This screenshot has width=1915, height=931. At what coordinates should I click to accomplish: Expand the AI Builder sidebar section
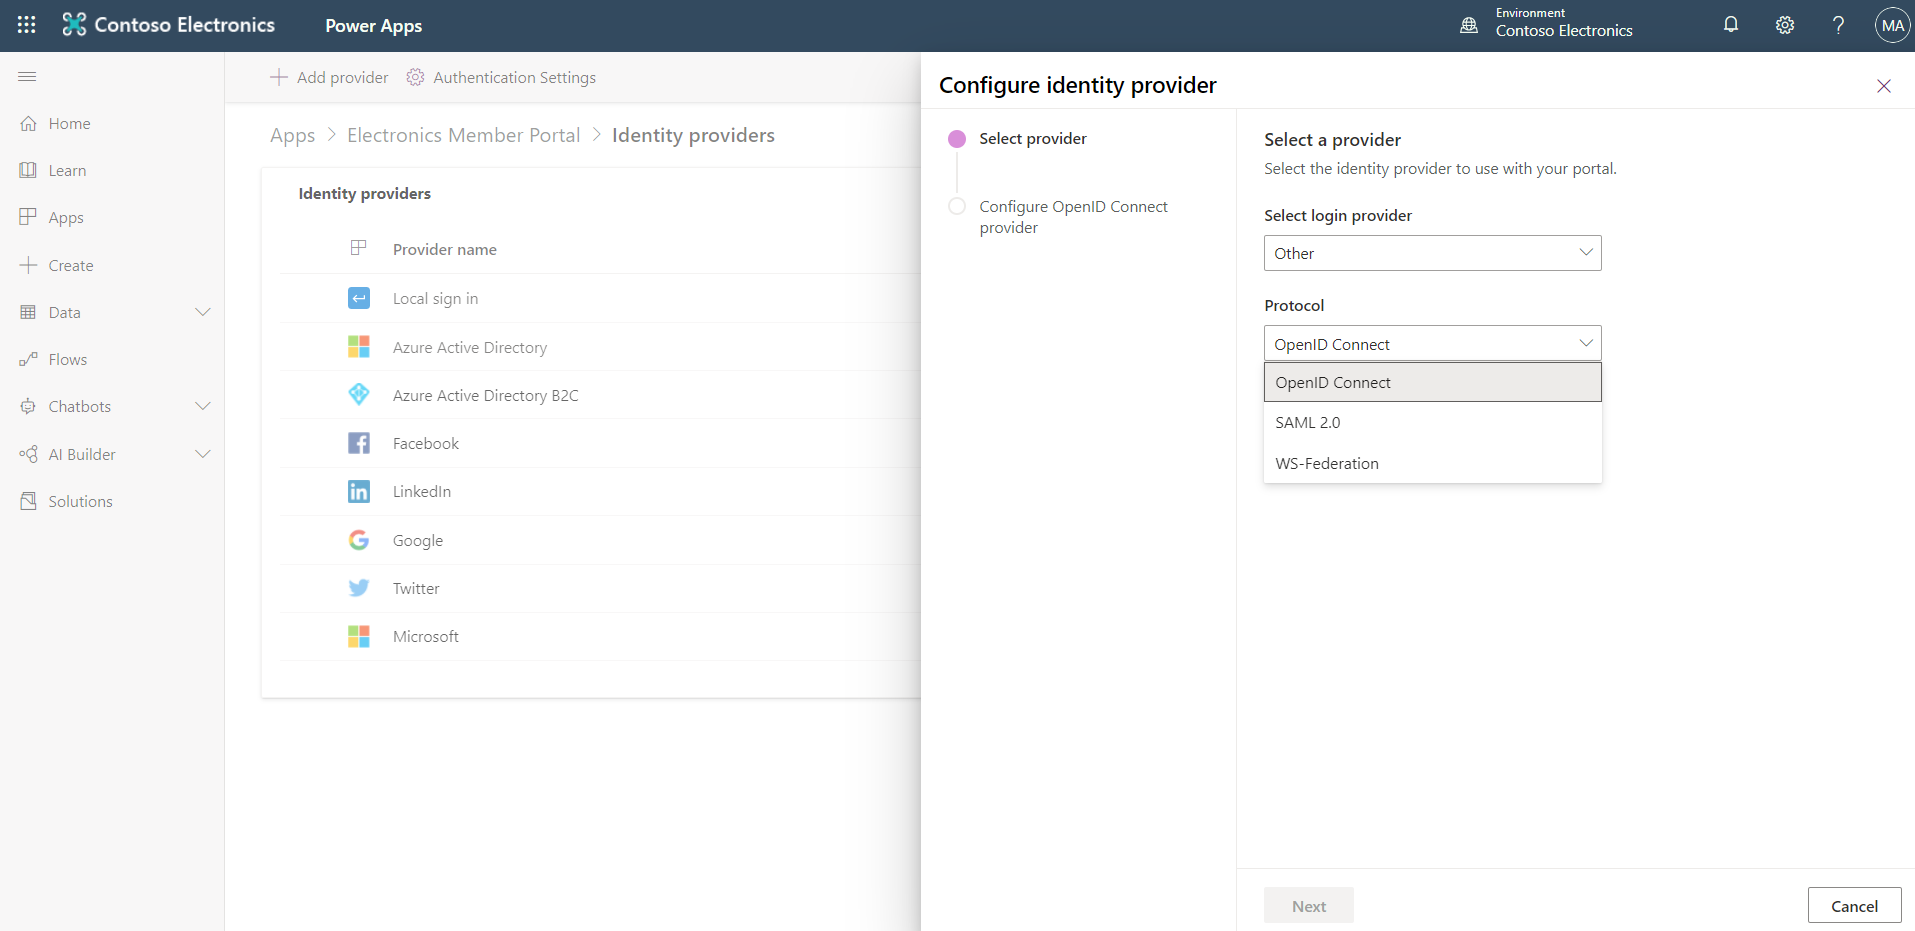(203, 454)
